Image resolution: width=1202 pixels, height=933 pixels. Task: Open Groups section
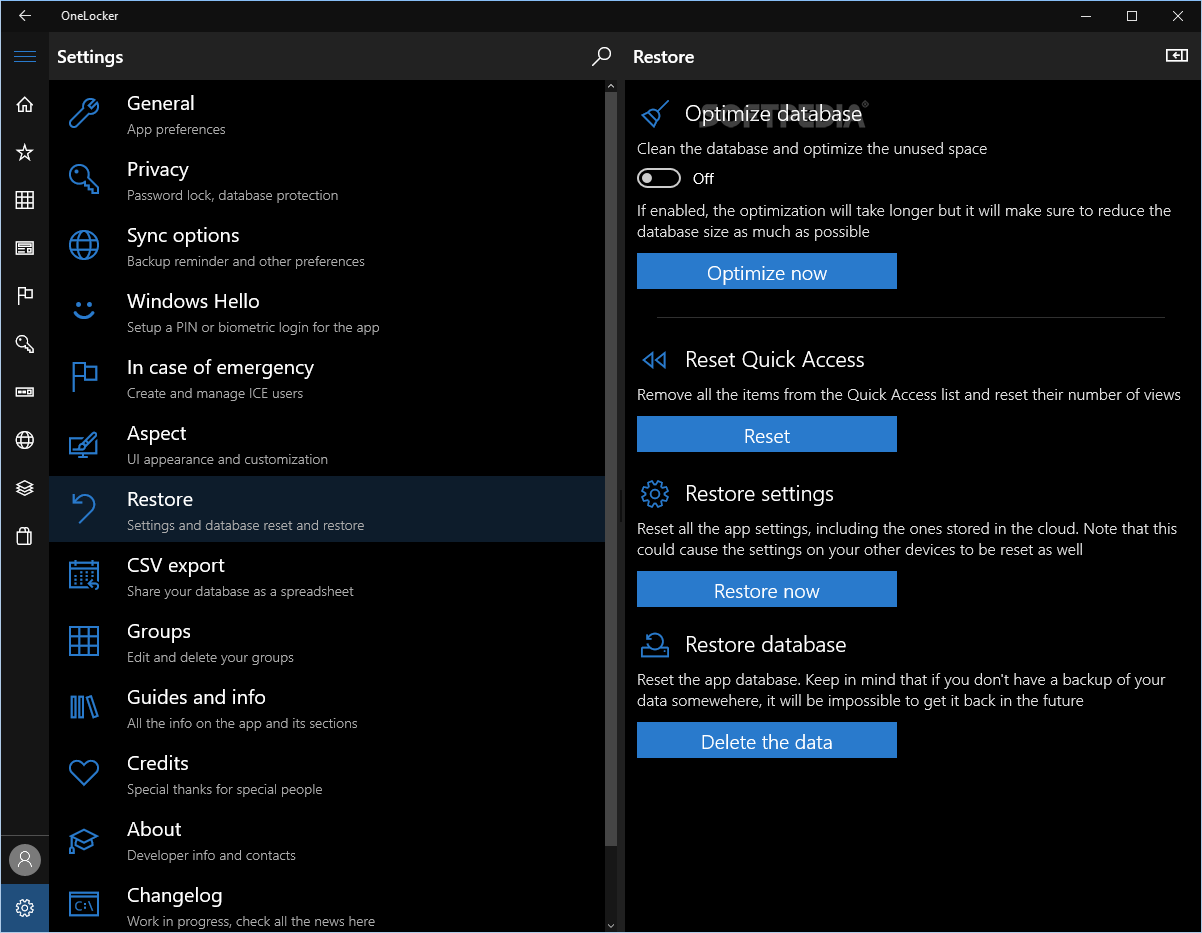tap(327, 641)
